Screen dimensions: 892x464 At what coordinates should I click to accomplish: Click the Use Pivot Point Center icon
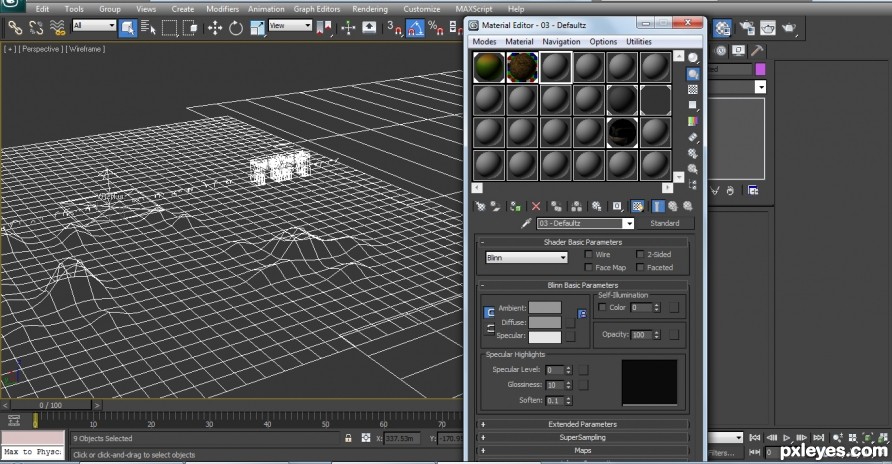point(324,27)
